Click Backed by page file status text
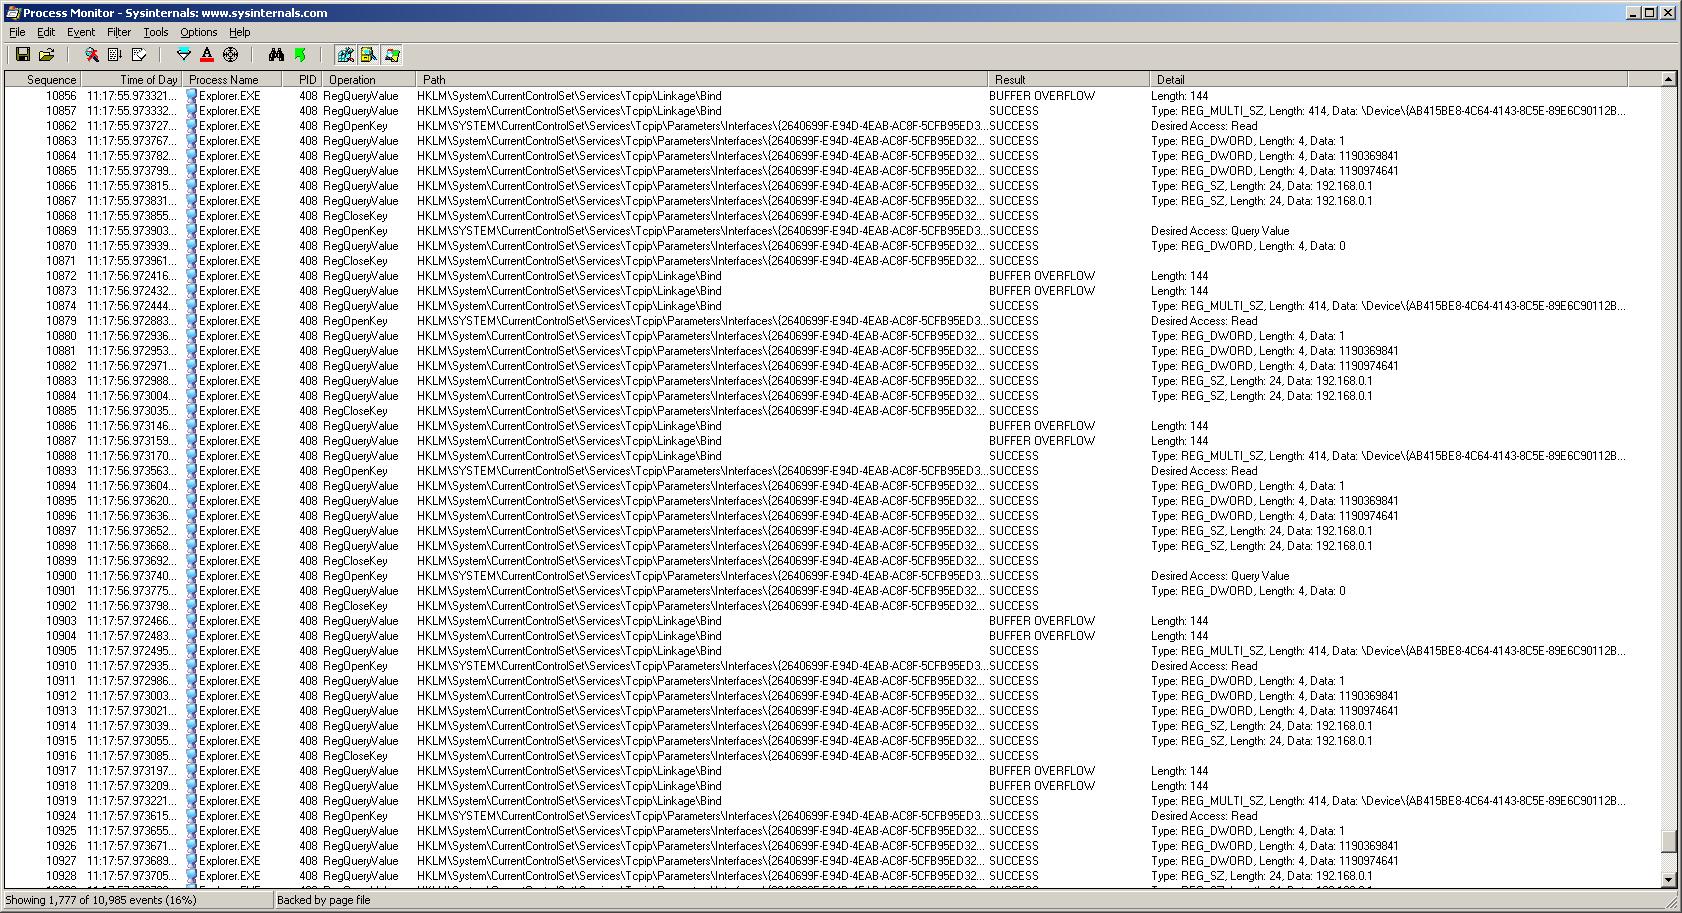Image resolution: width=1682 pixels, height=913 pixels. (x=323, y=900)
